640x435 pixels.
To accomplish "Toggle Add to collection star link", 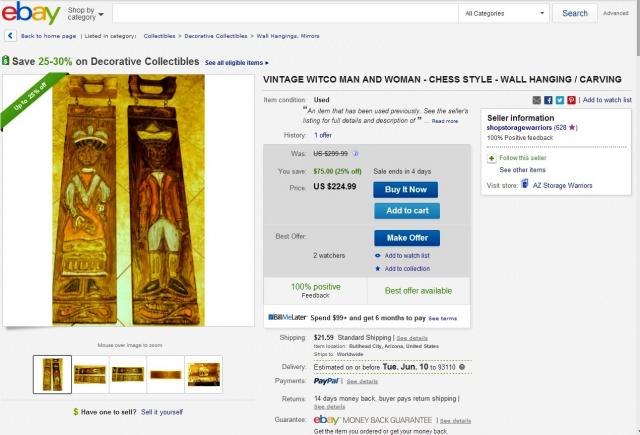I will (402, 269).
